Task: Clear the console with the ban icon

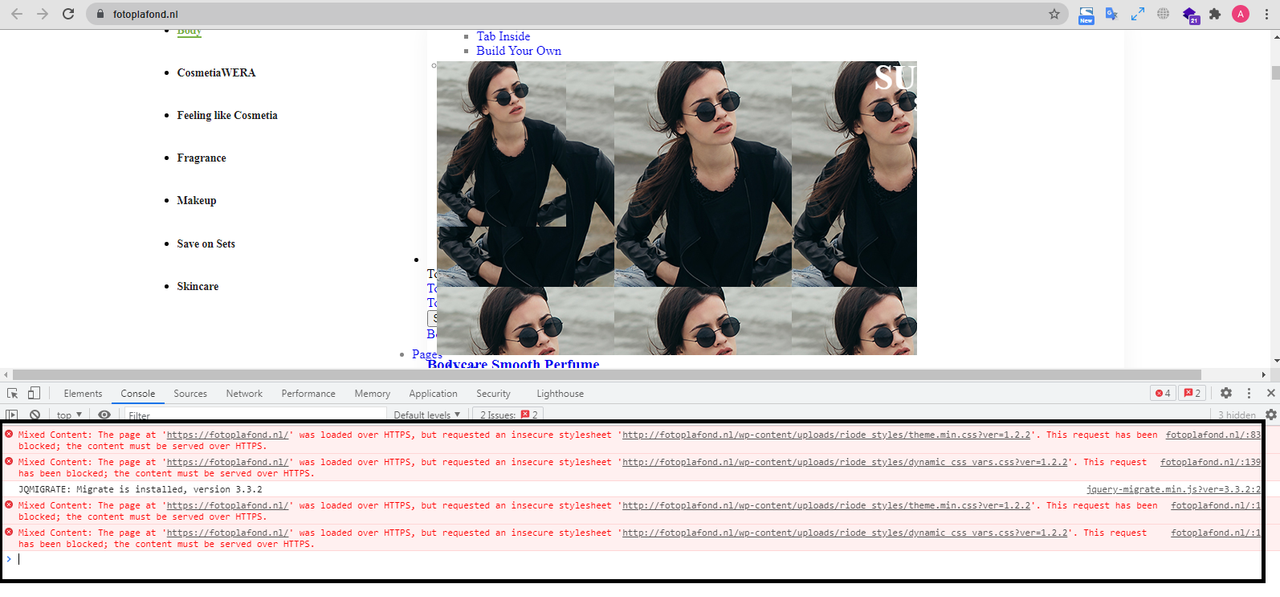Action: 35,415
